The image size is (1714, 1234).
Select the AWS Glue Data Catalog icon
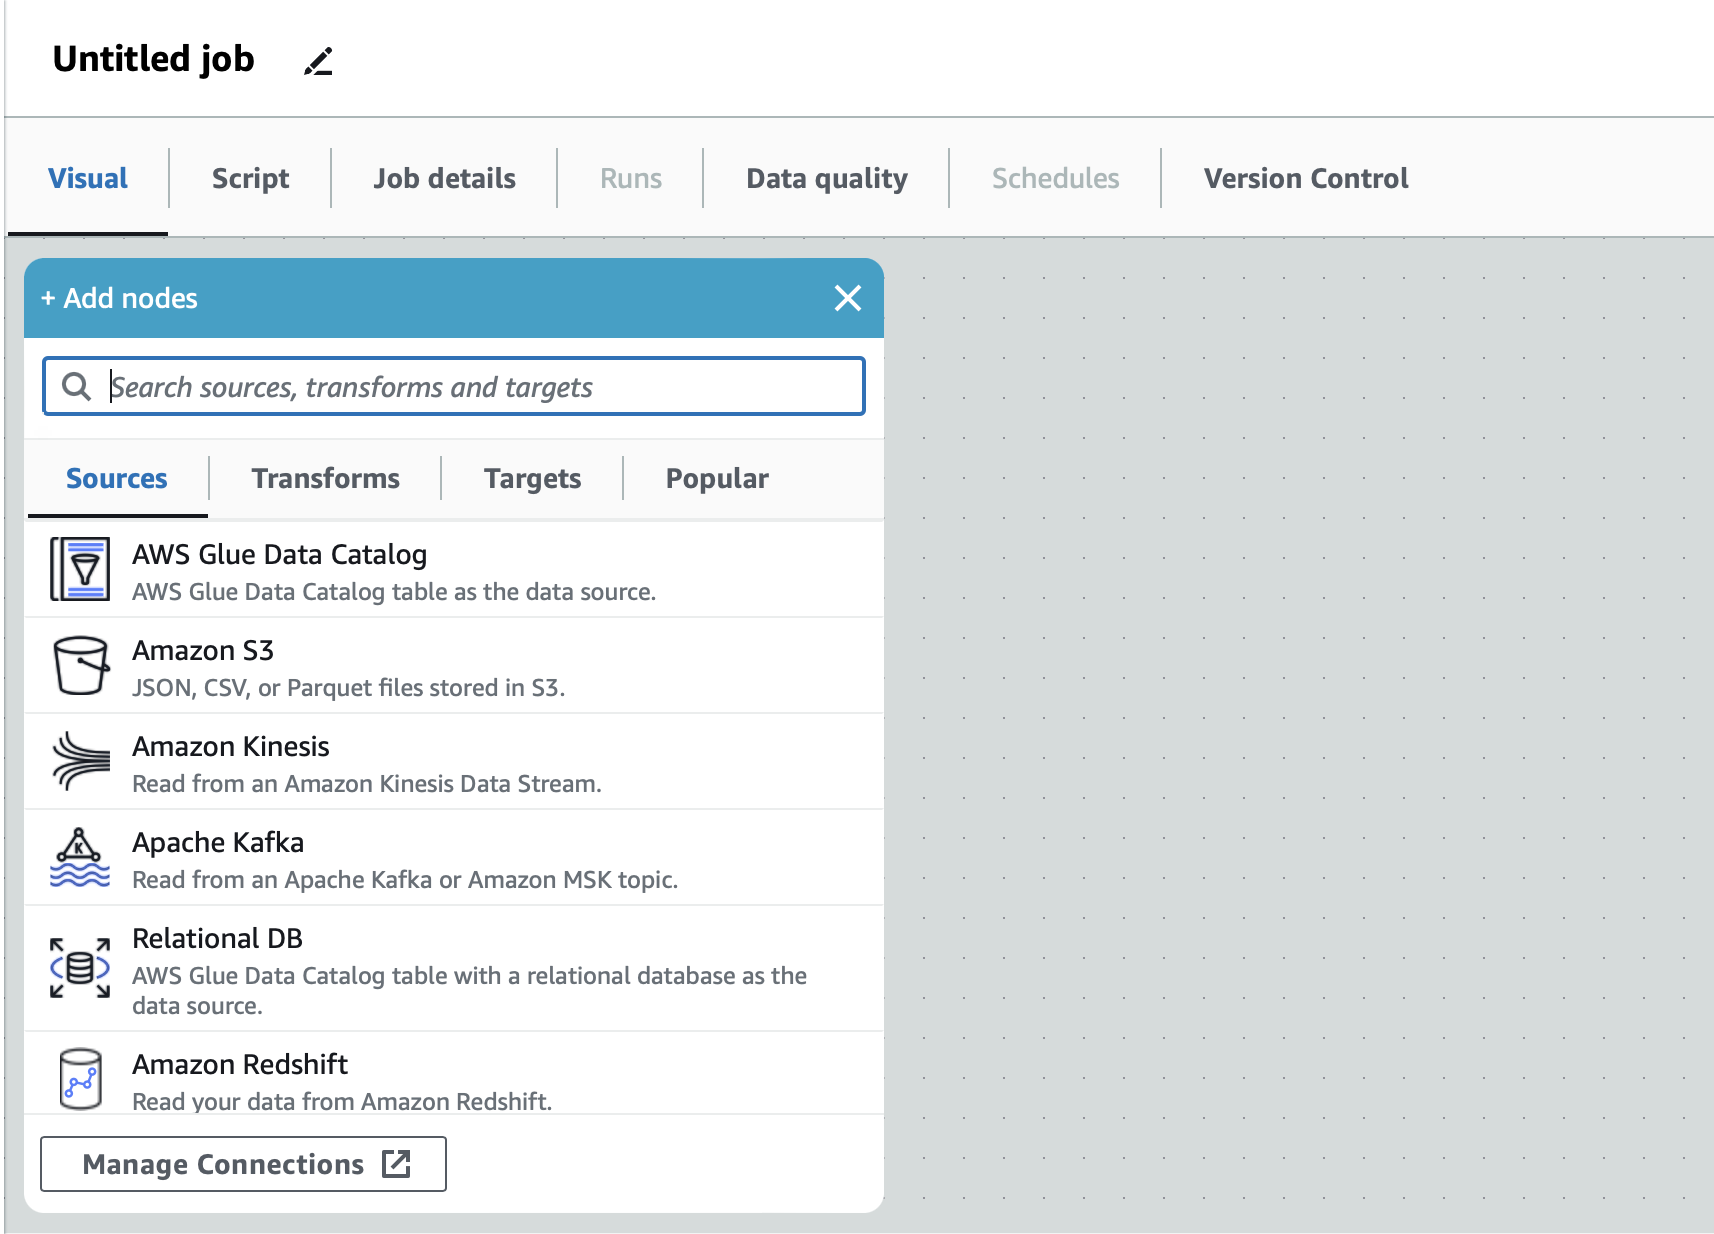tap(80, 569)
